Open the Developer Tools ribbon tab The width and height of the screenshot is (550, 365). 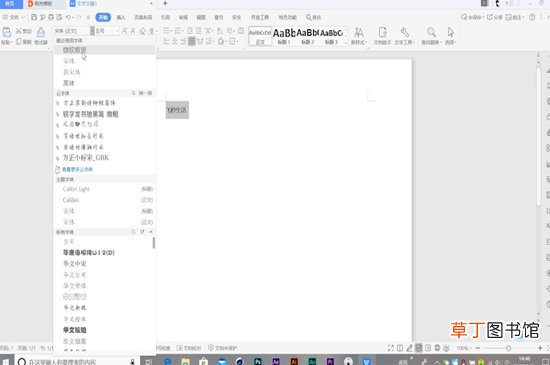[x=260, y=17]
